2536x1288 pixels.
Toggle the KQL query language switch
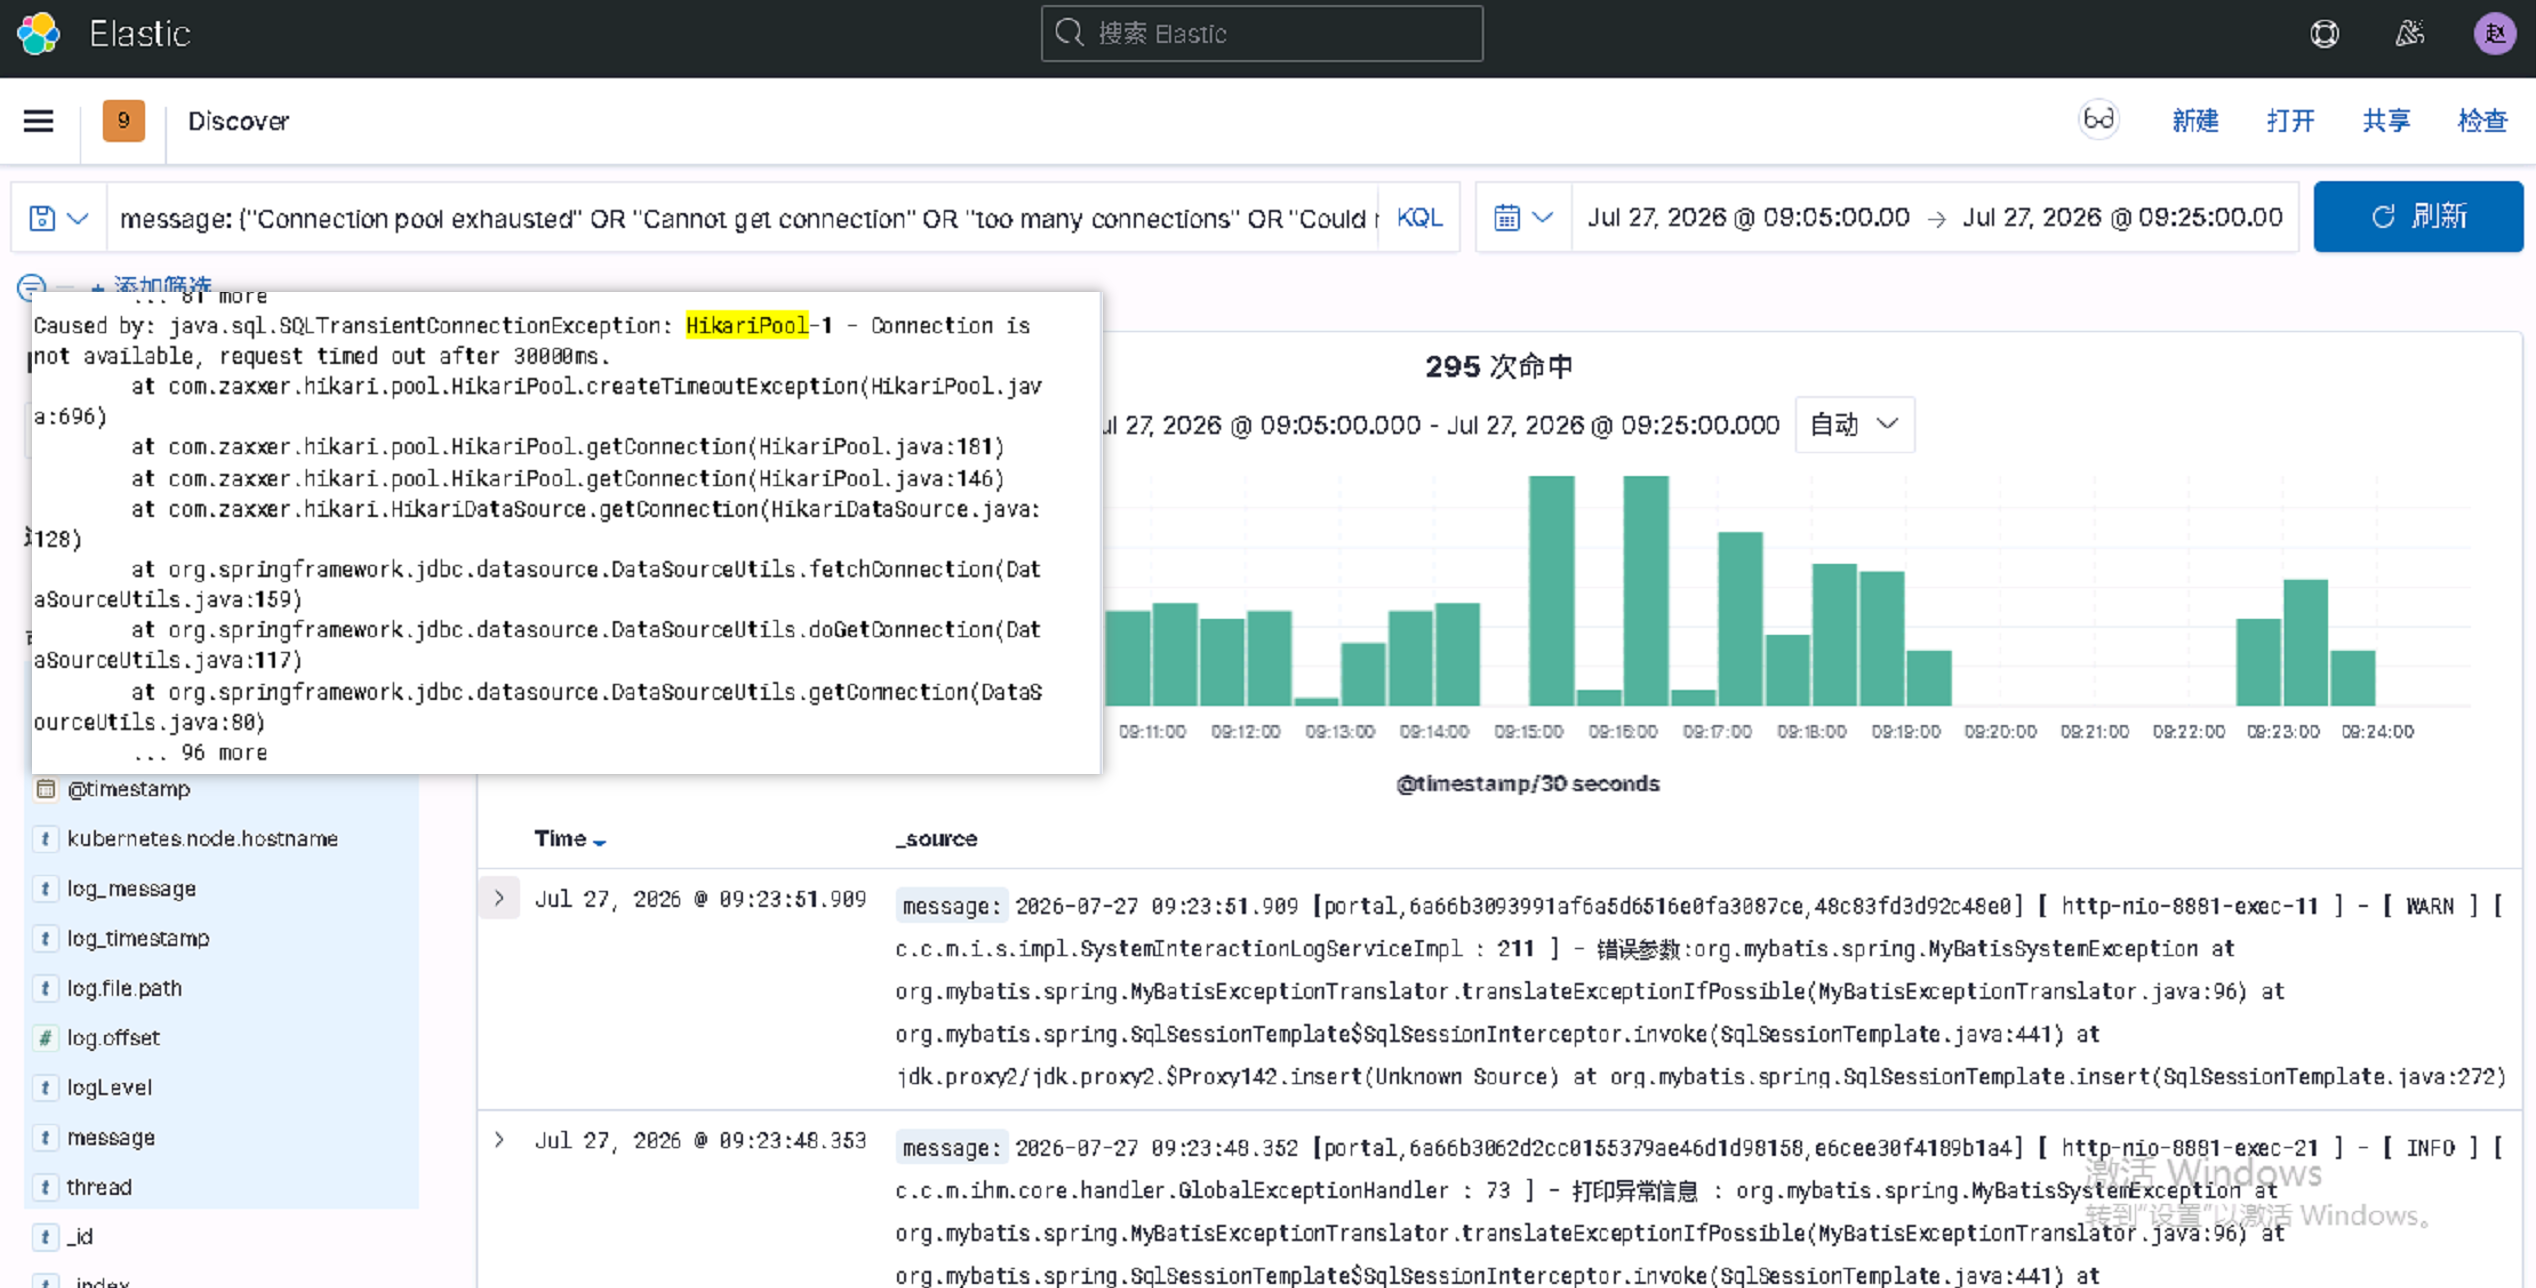1419,218
